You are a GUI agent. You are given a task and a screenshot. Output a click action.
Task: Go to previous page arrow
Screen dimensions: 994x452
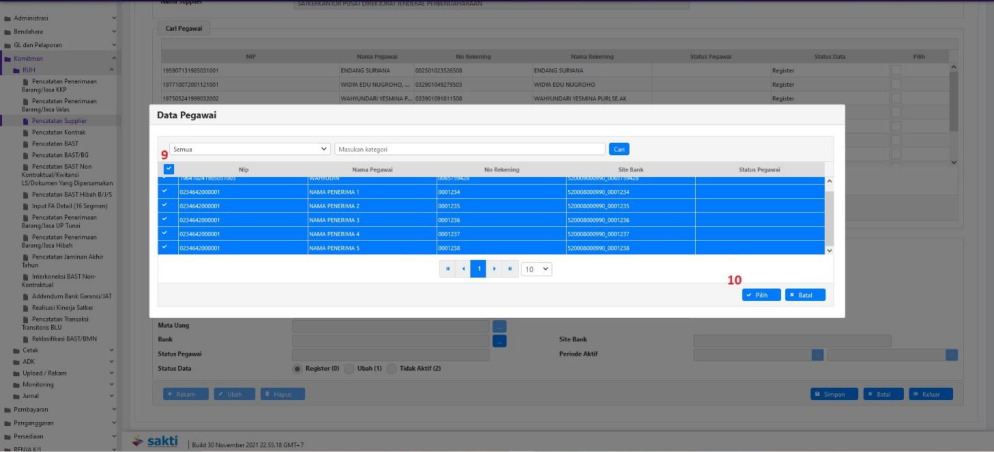[x=463, y=269]
